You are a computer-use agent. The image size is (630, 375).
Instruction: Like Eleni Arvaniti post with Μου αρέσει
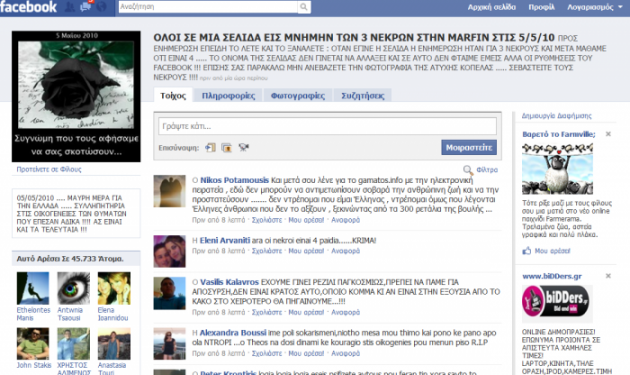[x=306, y=251]
